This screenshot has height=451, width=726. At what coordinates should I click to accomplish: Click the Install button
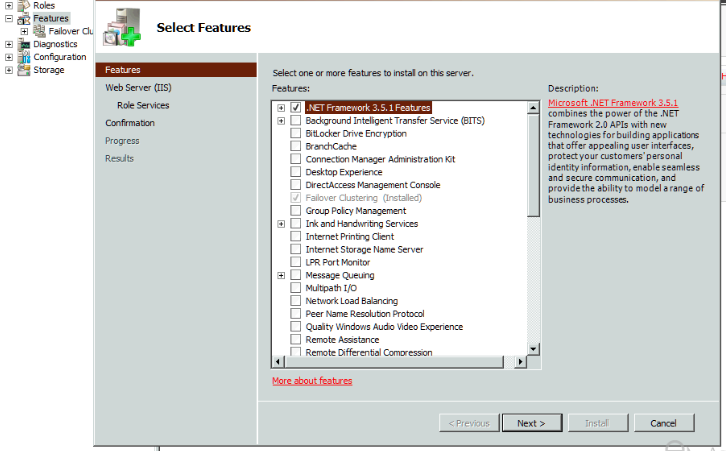[x=598, y=423]
